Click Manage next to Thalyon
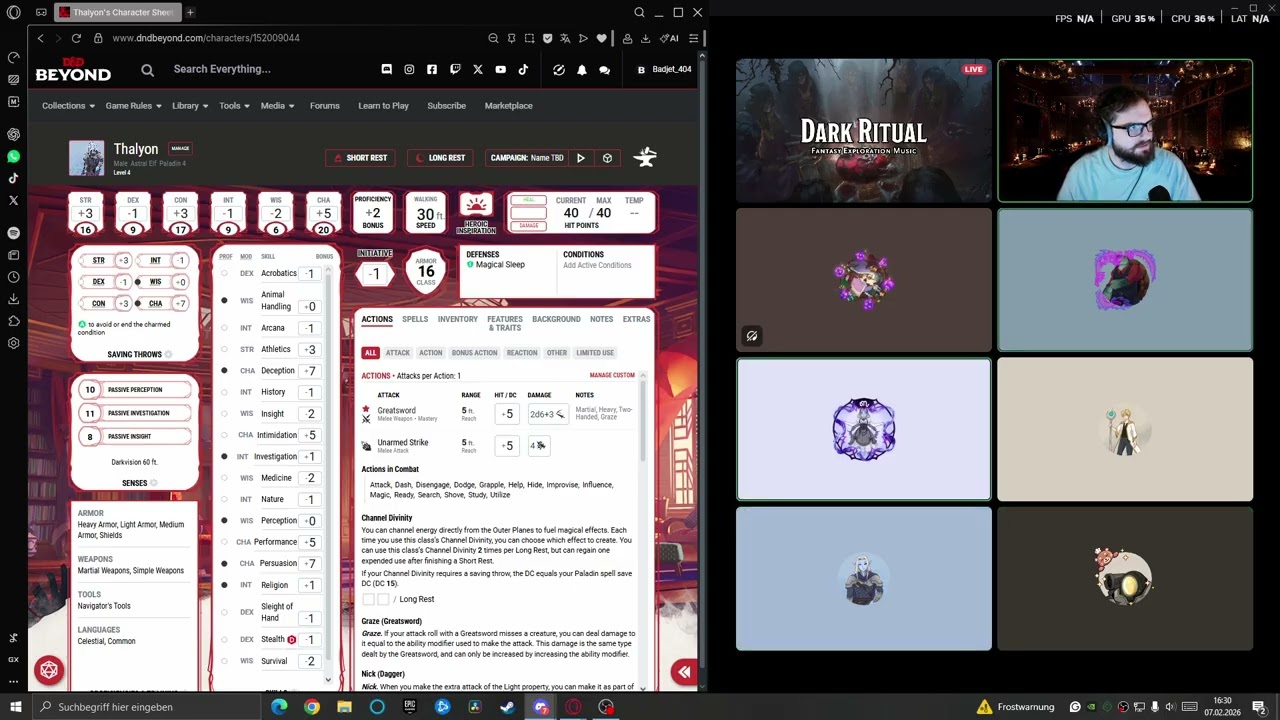 tap(180, 148)
